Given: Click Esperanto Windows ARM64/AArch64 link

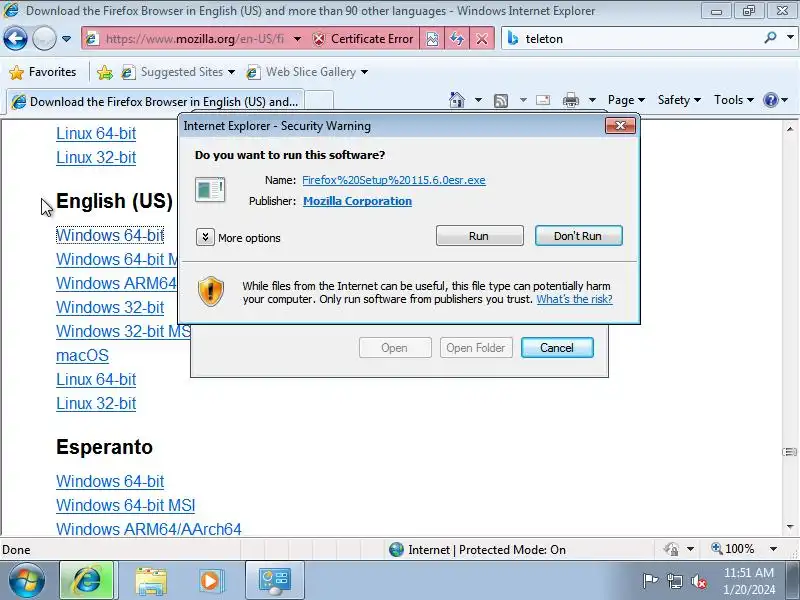Looking at the screenshot, I should [148, 529].
